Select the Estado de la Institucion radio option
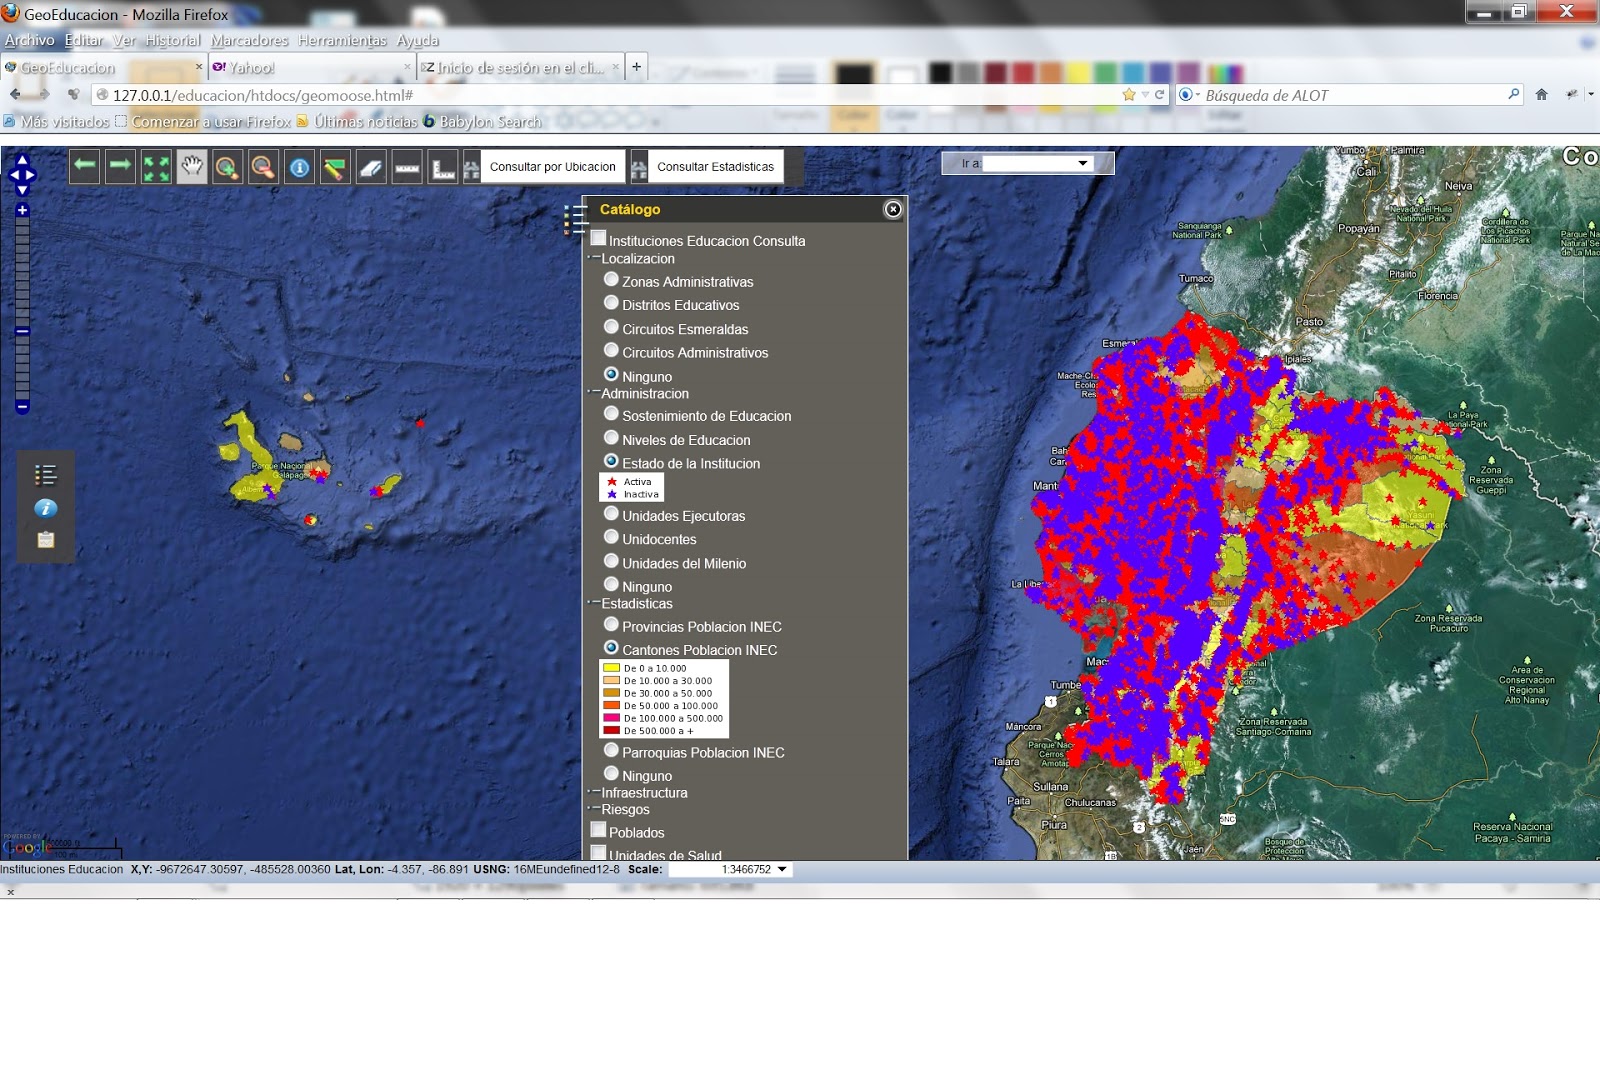This screenshot has width=1600, height=1075. pos(611,461)
